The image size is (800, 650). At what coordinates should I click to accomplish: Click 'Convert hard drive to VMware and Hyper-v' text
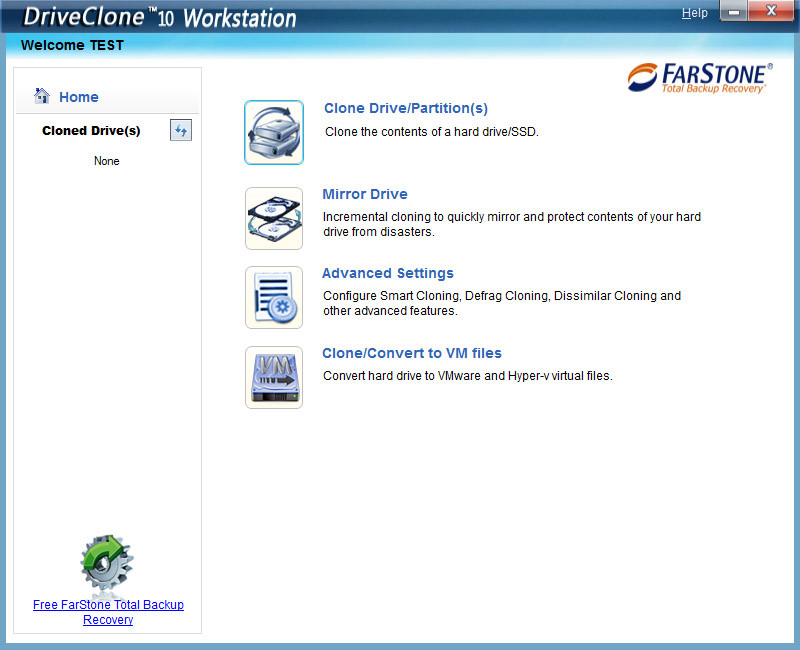[468, 376]
